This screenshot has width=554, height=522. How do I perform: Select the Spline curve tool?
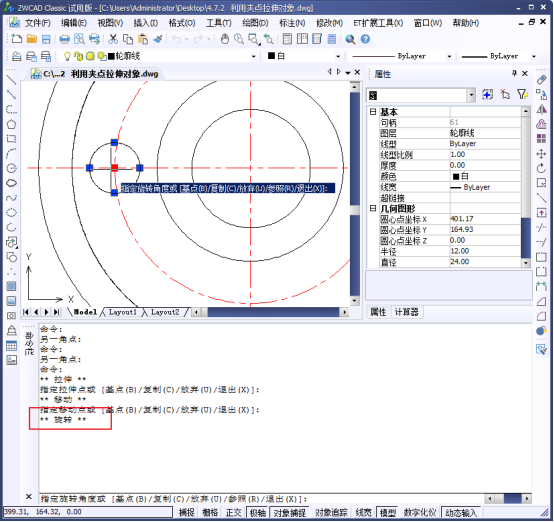12,198
